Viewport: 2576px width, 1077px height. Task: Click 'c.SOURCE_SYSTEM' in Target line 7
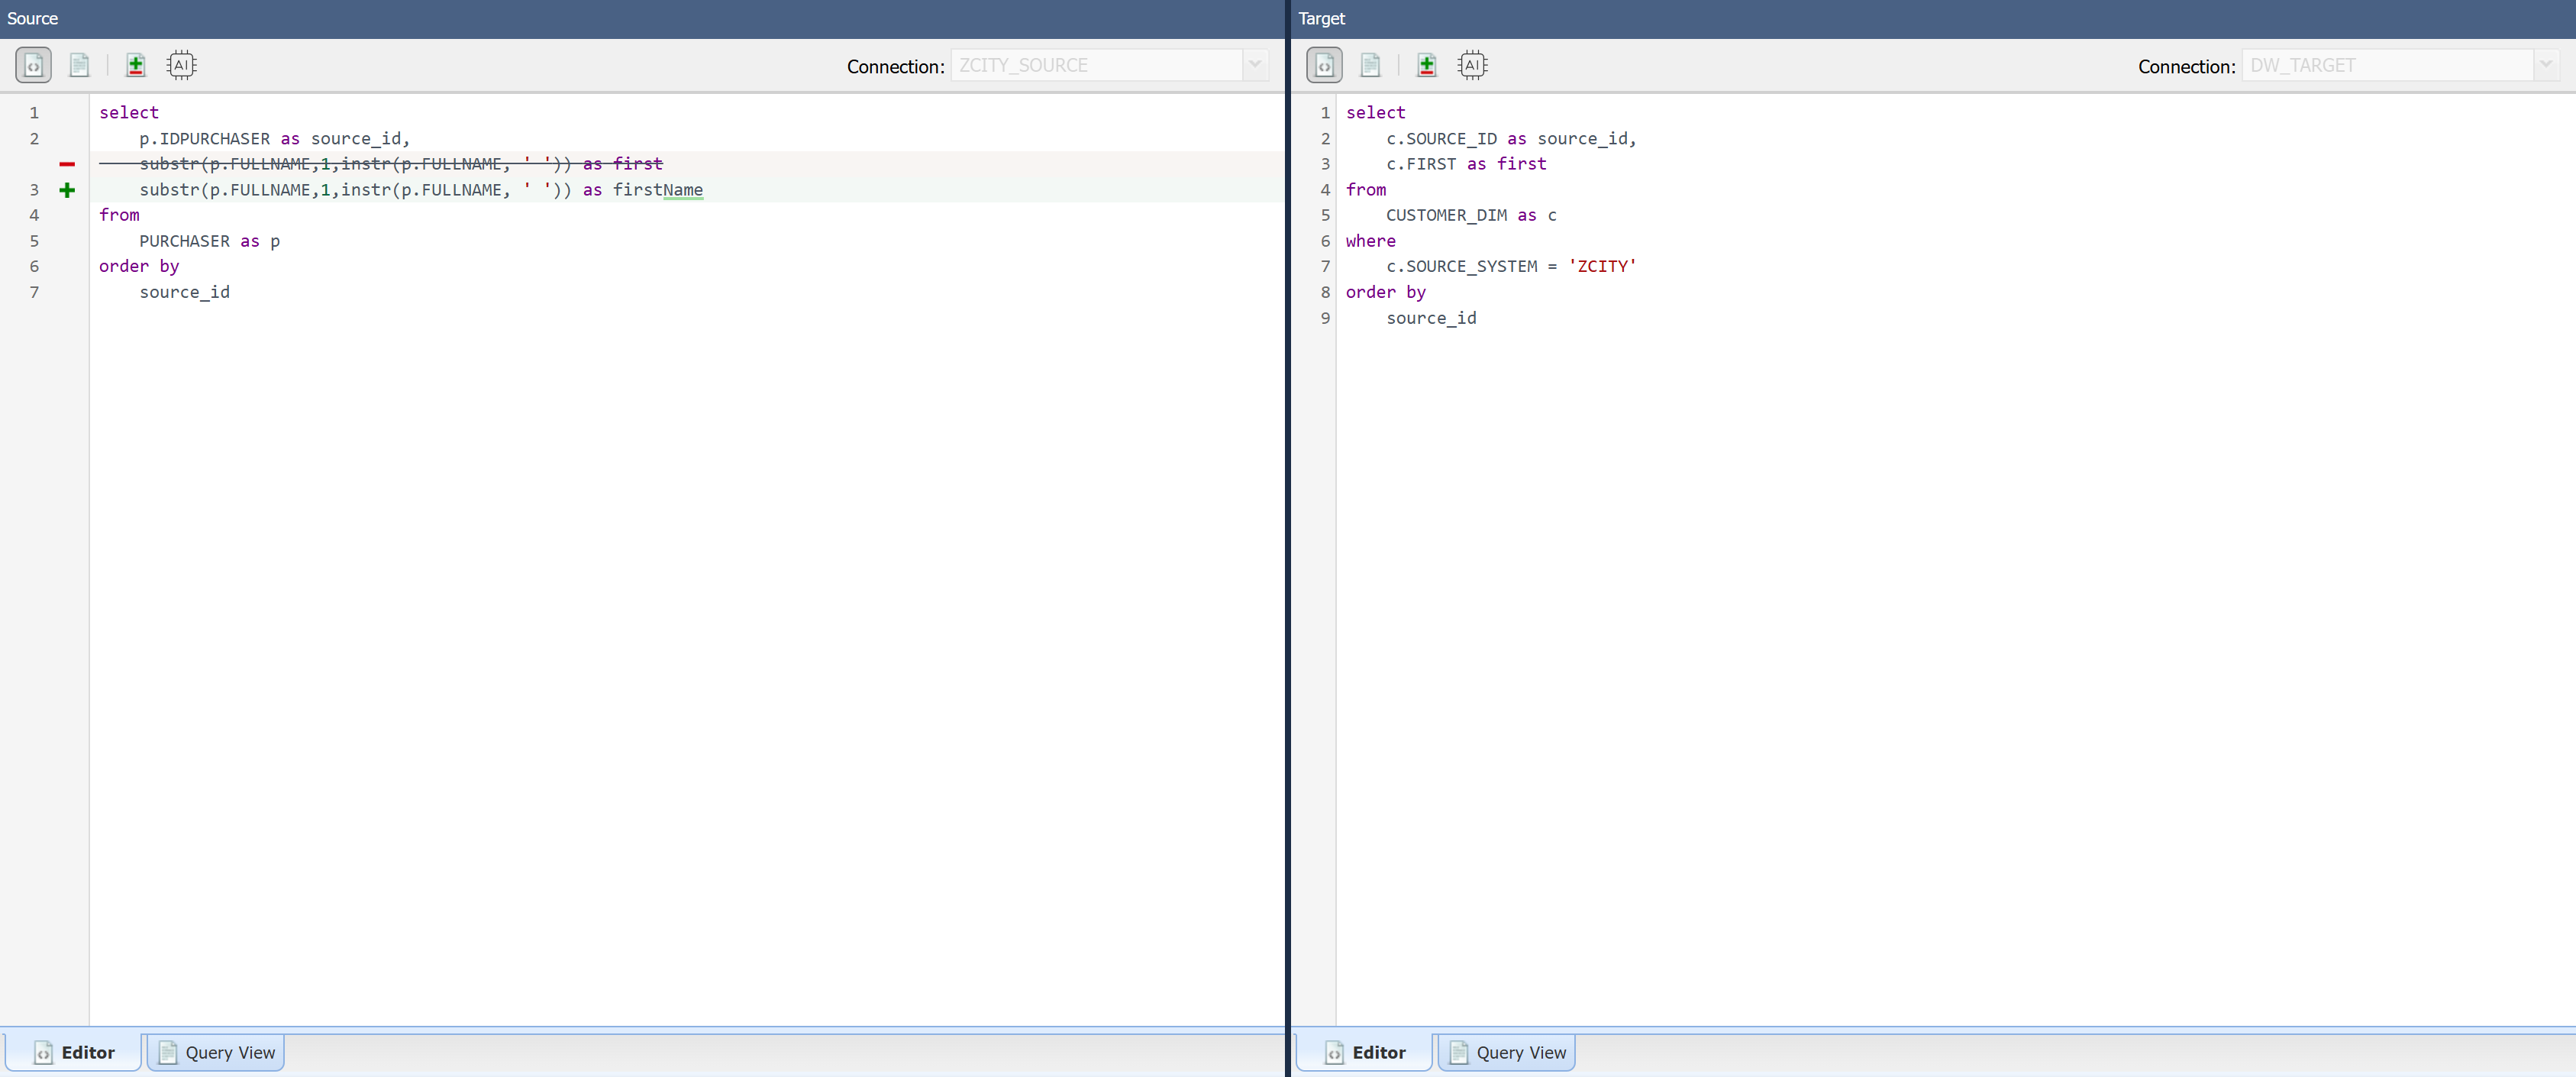[1462, 266]
